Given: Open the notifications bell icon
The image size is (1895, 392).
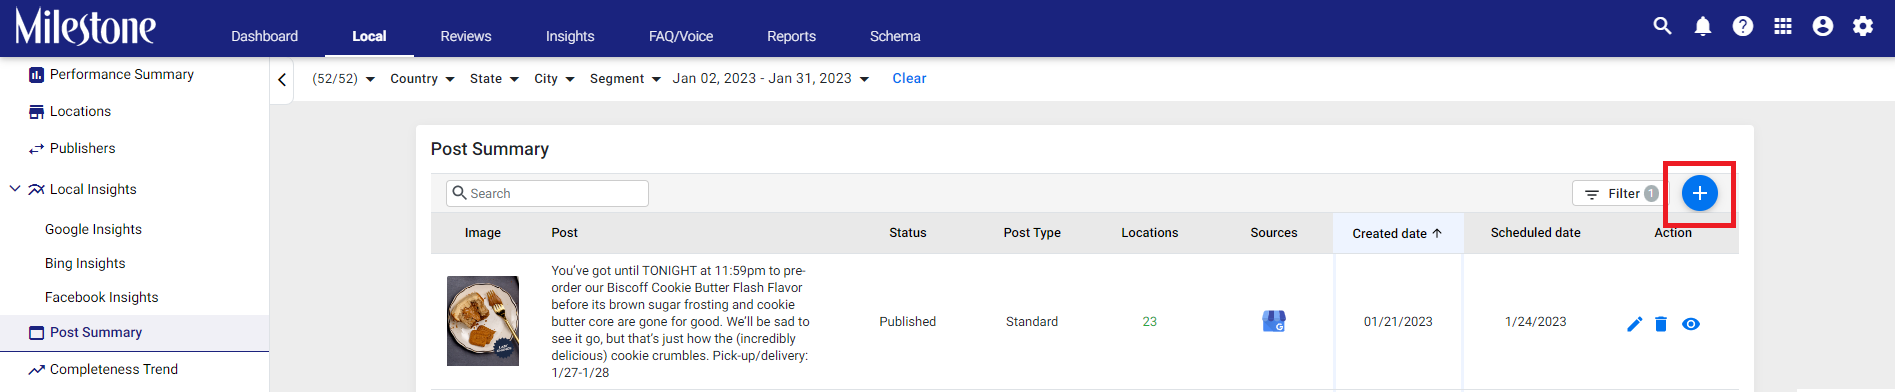Looking at the screenshot, I should (x=1702, y=26).
